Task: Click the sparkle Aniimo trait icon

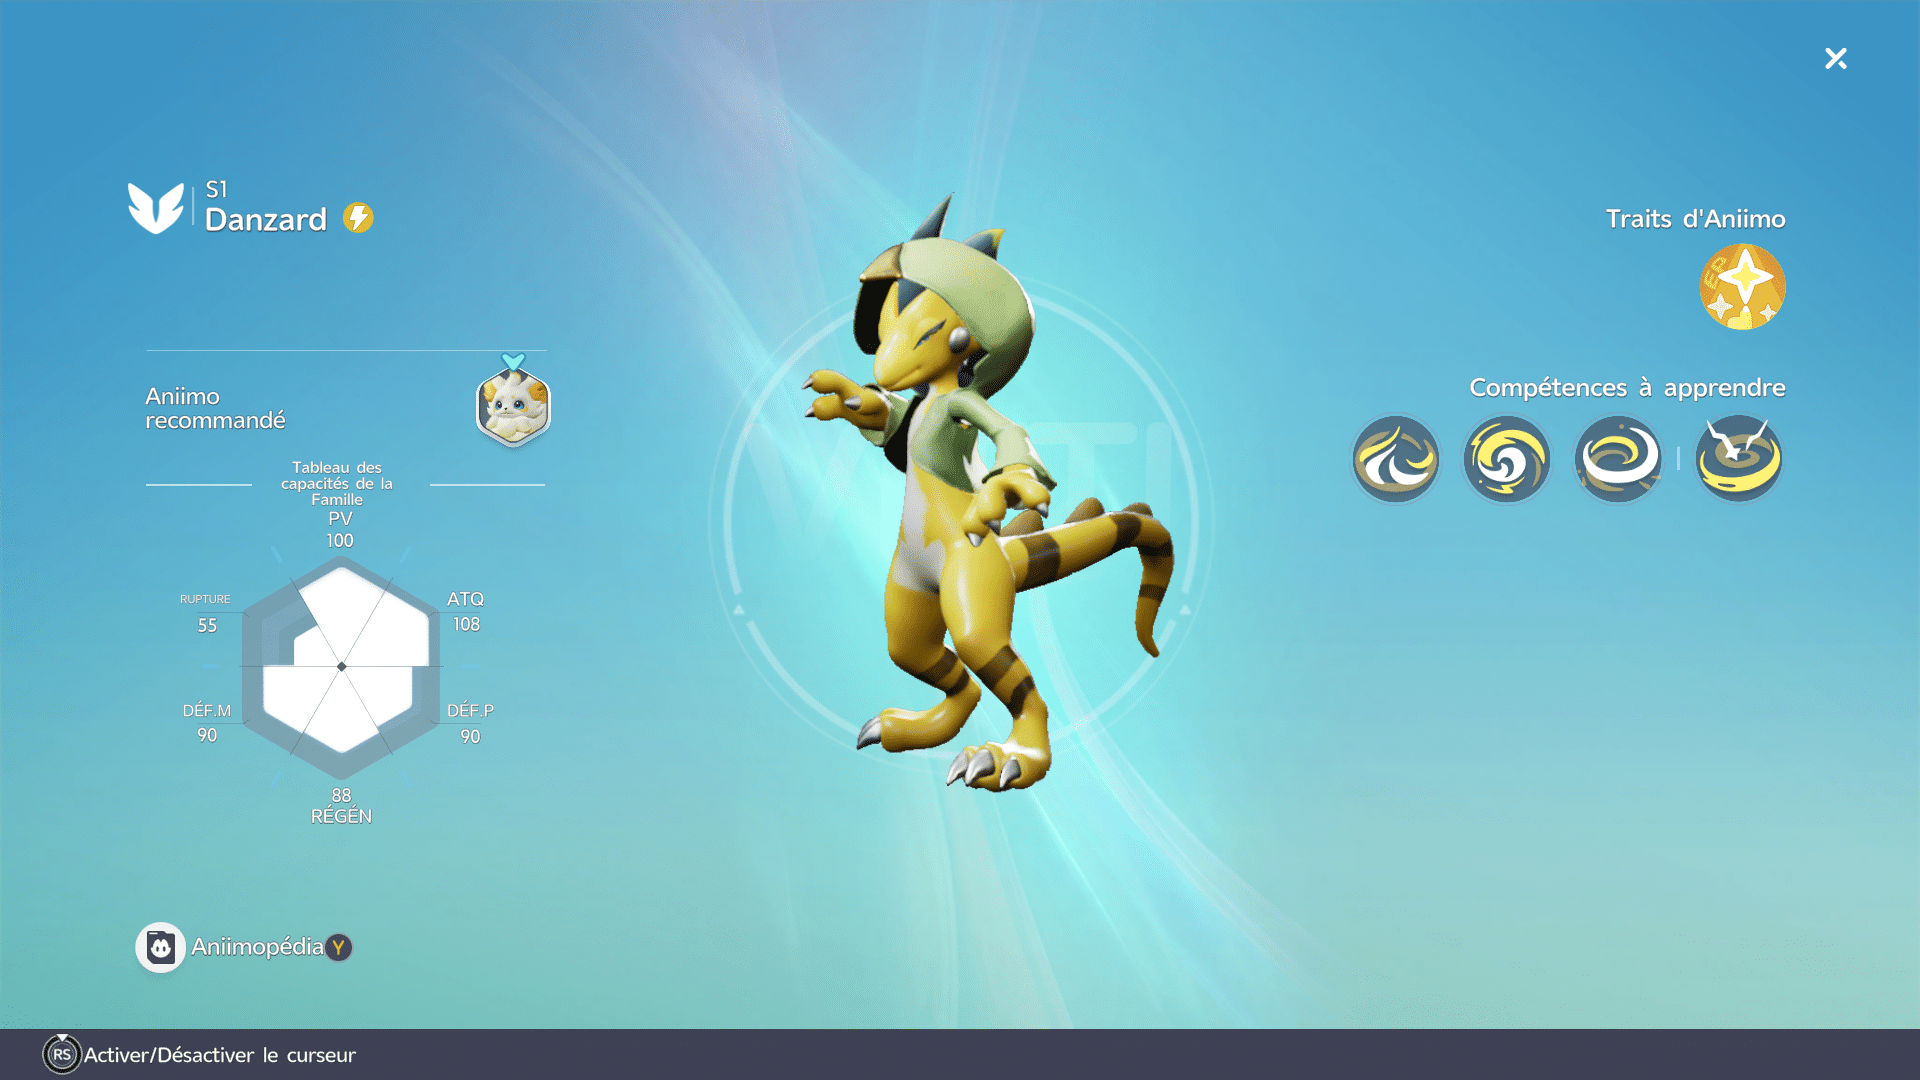Action: (1742, 287)
